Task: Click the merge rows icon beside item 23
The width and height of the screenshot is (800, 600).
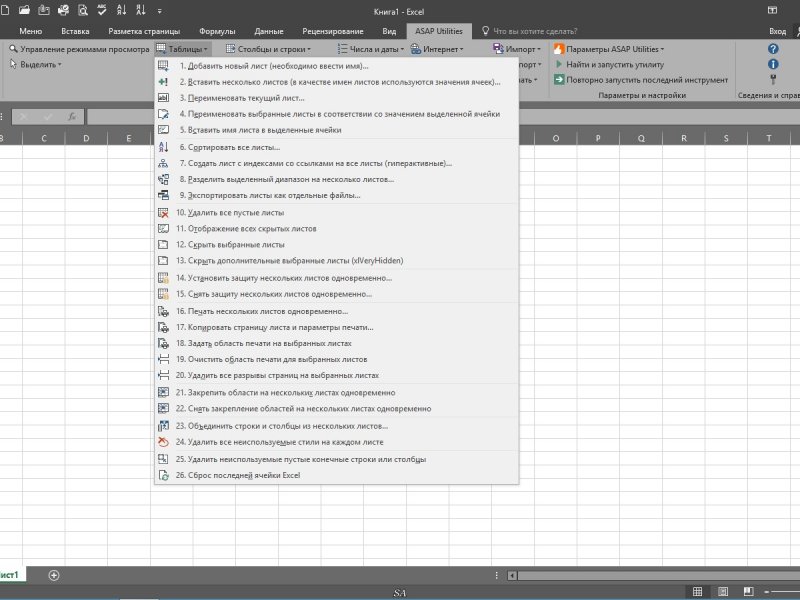Action: [163, 426]
